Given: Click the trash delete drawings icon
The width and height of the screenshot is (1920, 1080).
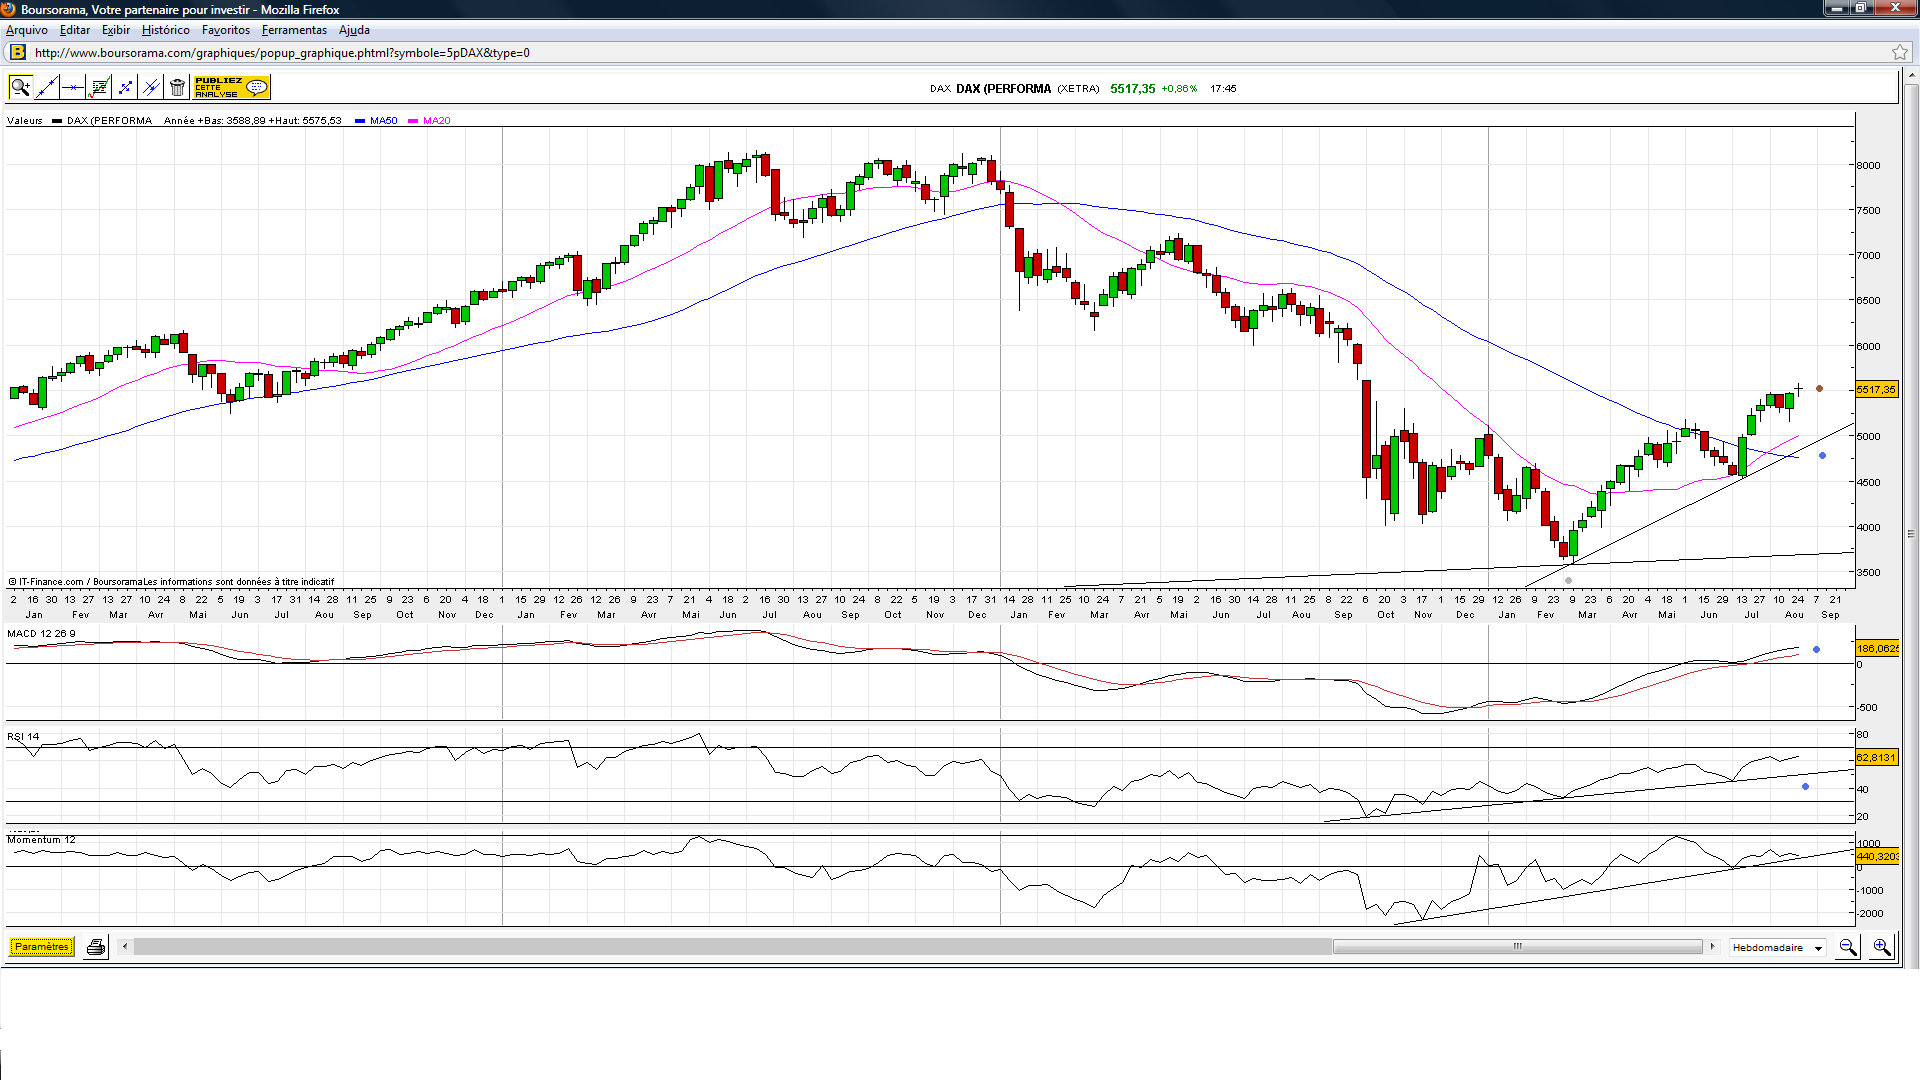Looking at the screenshot, I should (x=177, y=88).
